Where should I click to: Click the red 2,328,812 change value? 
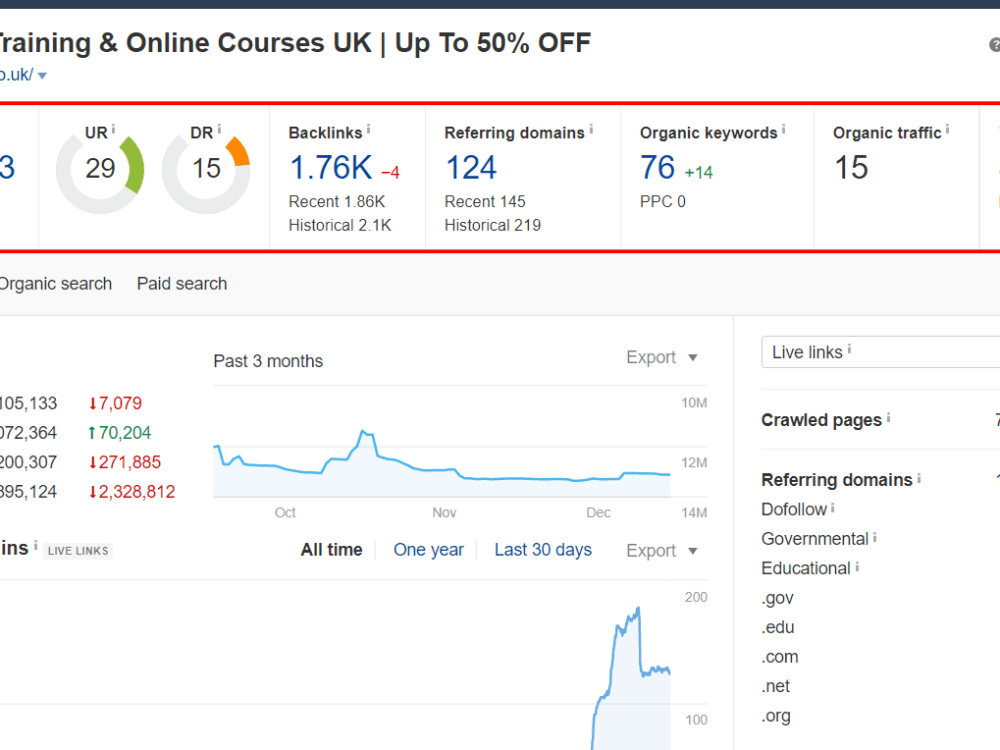pyautogui.click(x=132, y=492)
